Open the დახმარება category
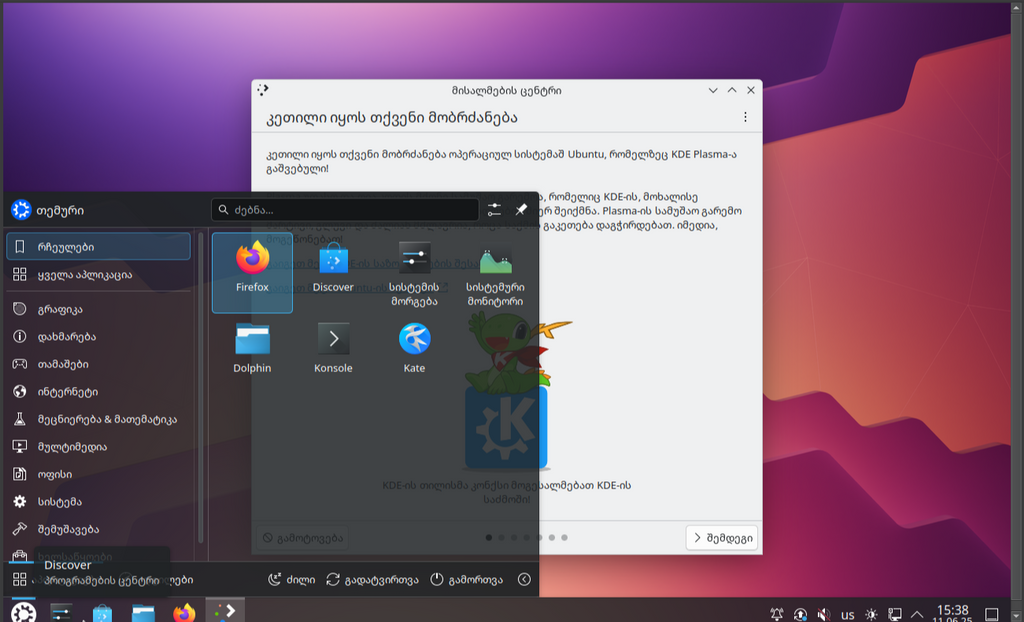Viewport: 1024px width, 622px height. pyautogui.click(x=99, y=336)
